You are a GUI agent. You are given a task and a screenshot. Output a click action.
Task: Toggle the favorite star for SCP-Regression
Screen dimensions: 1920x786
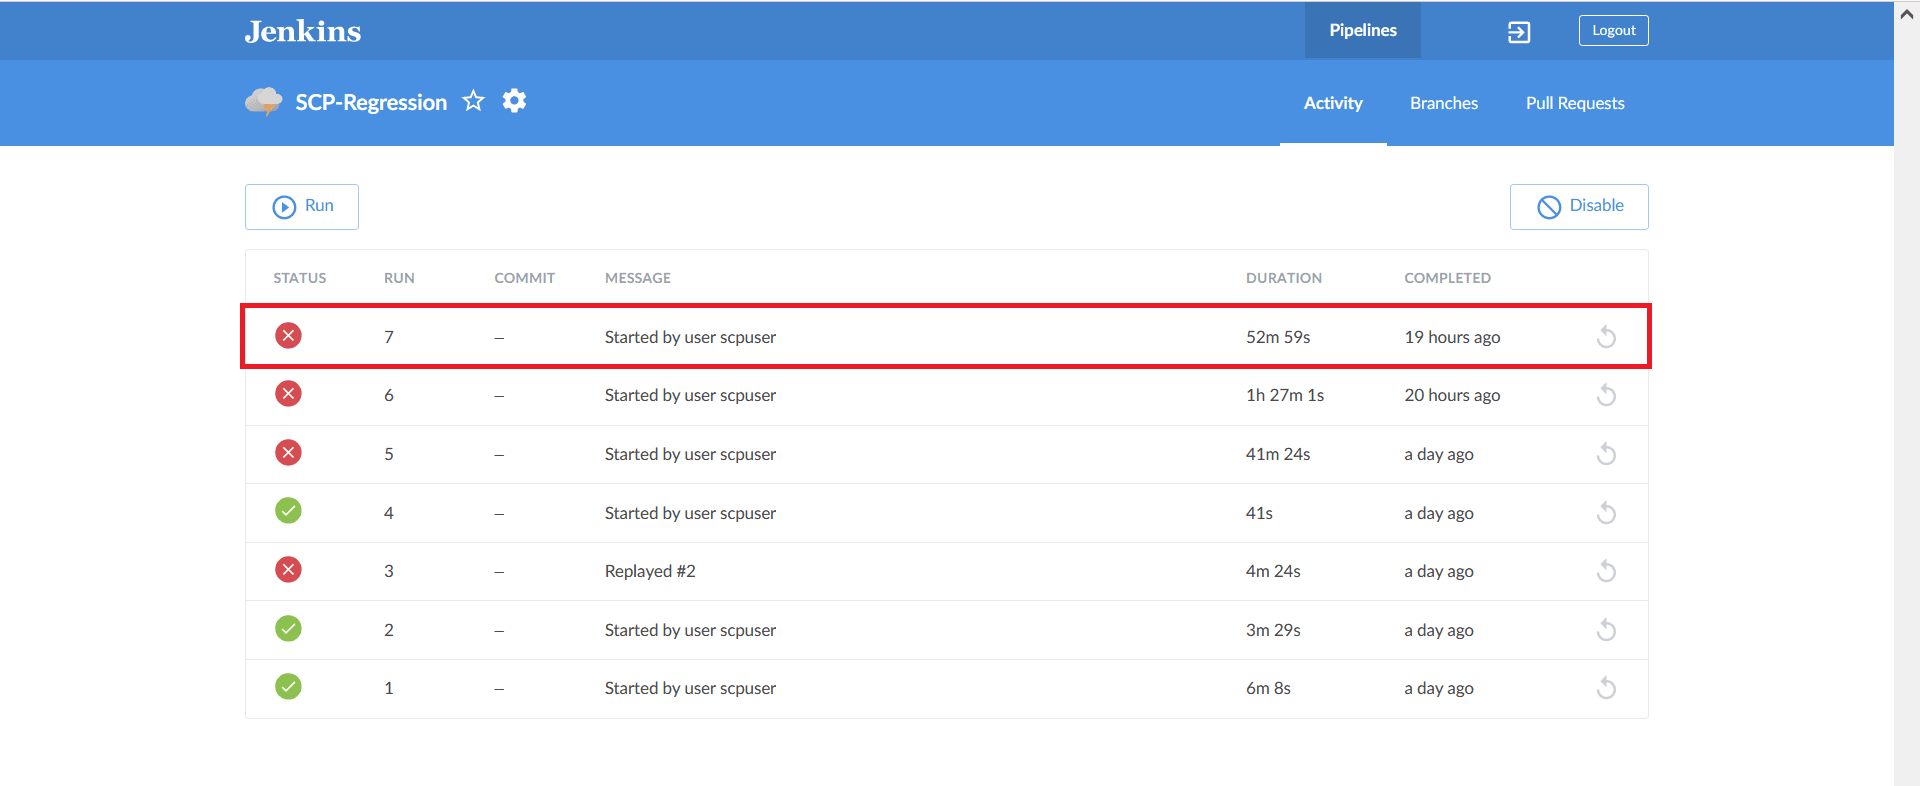click(474, 101)
